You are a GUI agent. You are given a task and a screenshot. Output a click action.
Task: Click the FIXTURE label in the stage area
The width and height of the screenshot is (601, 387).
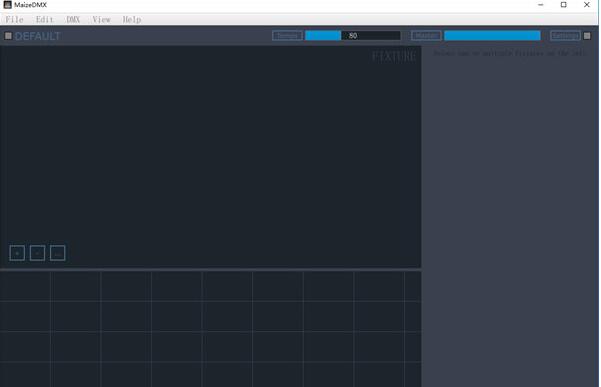click(x=394, y=57)
